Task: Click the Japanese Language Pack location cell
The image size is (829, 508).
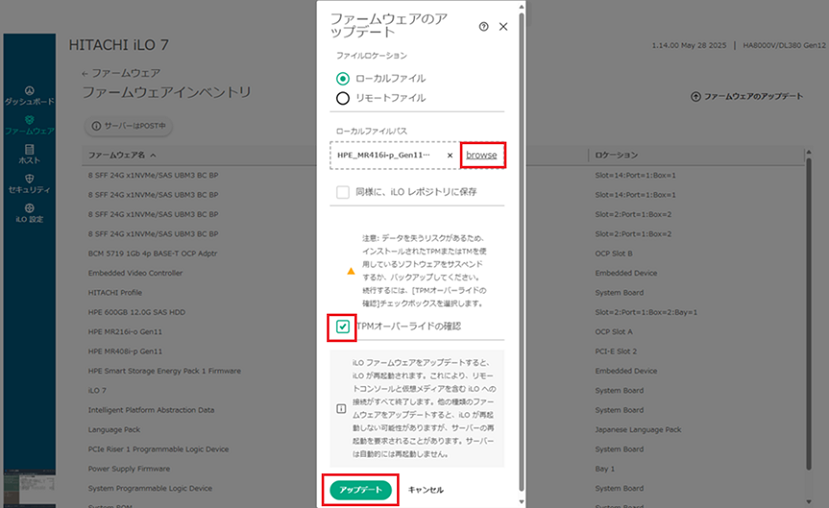Action: pos(638,430)
